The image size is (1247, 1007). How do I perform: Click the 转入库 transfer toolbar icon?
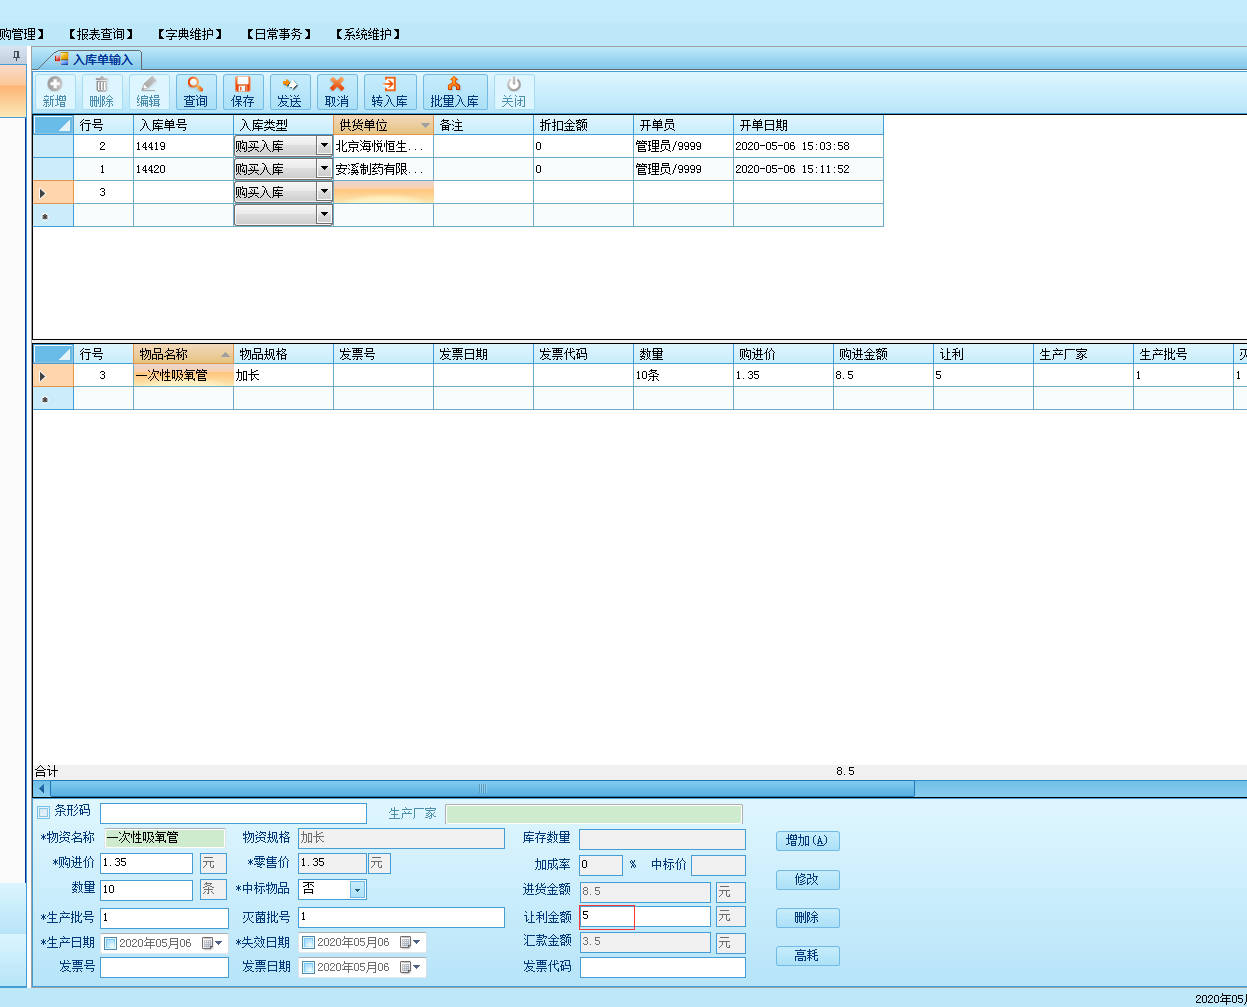pyautogui.click(x=389, y=92)
